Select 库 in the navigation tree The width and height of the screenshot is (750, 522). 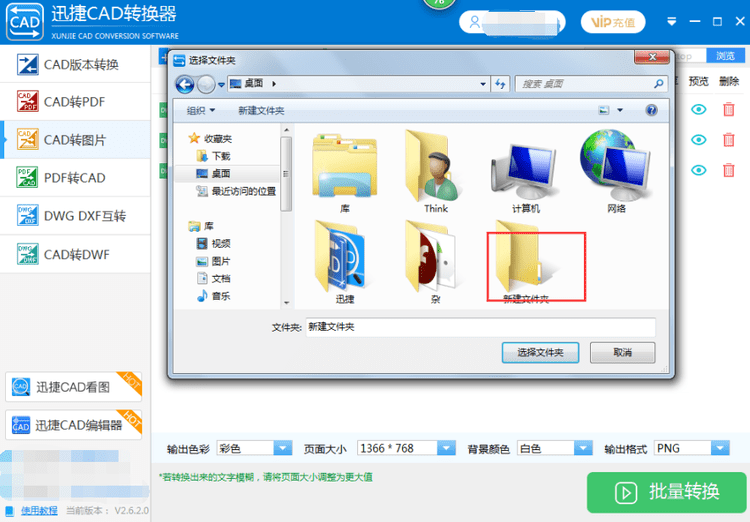[x=201, y=226]
